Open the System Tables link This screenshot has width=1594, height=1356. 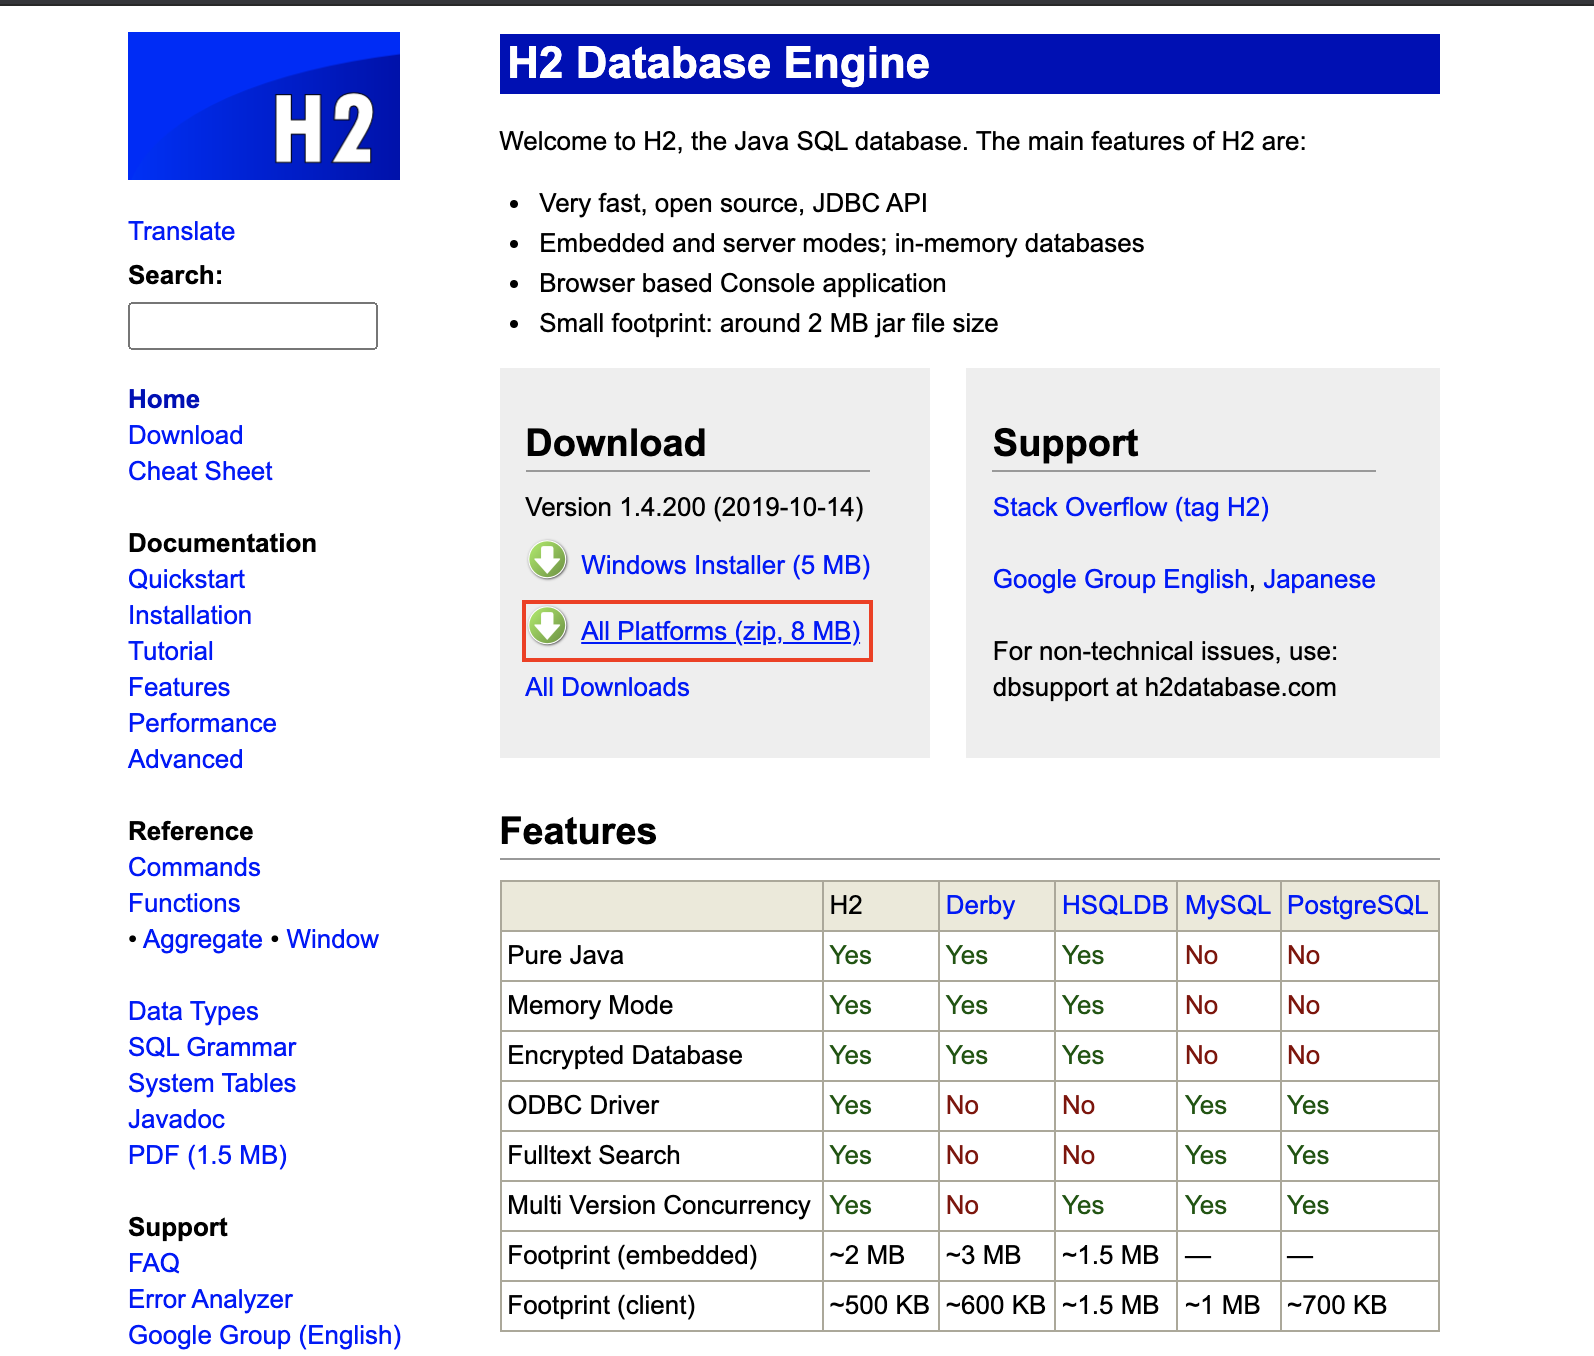coord(212,1083)
